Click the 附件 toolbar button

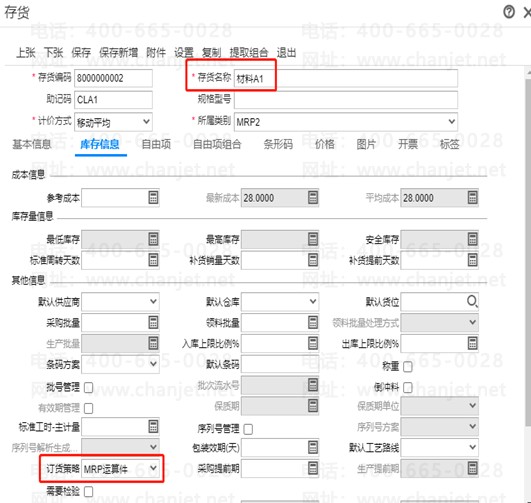click(156, 53)
